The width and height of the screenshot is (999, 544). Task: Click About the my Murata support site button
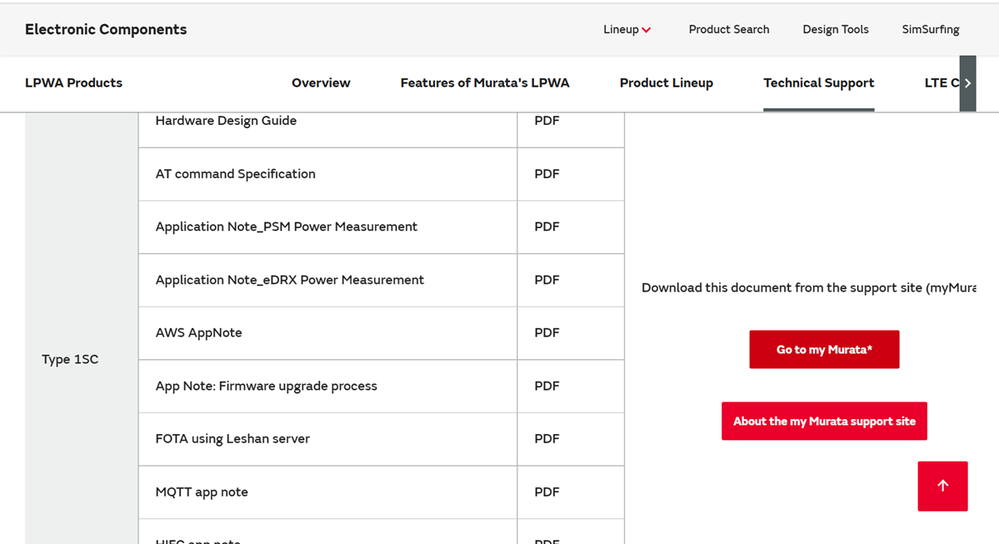(824, 421)
